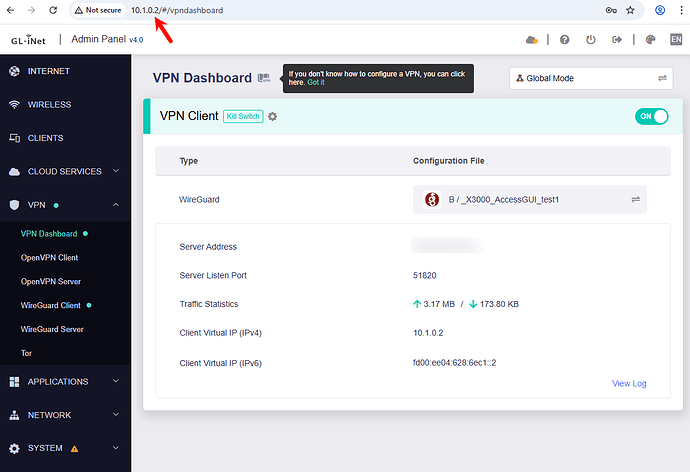This screenshot has height=472, width=690.
Task: Click the logout icon in header
Action: tap(617, 40)
